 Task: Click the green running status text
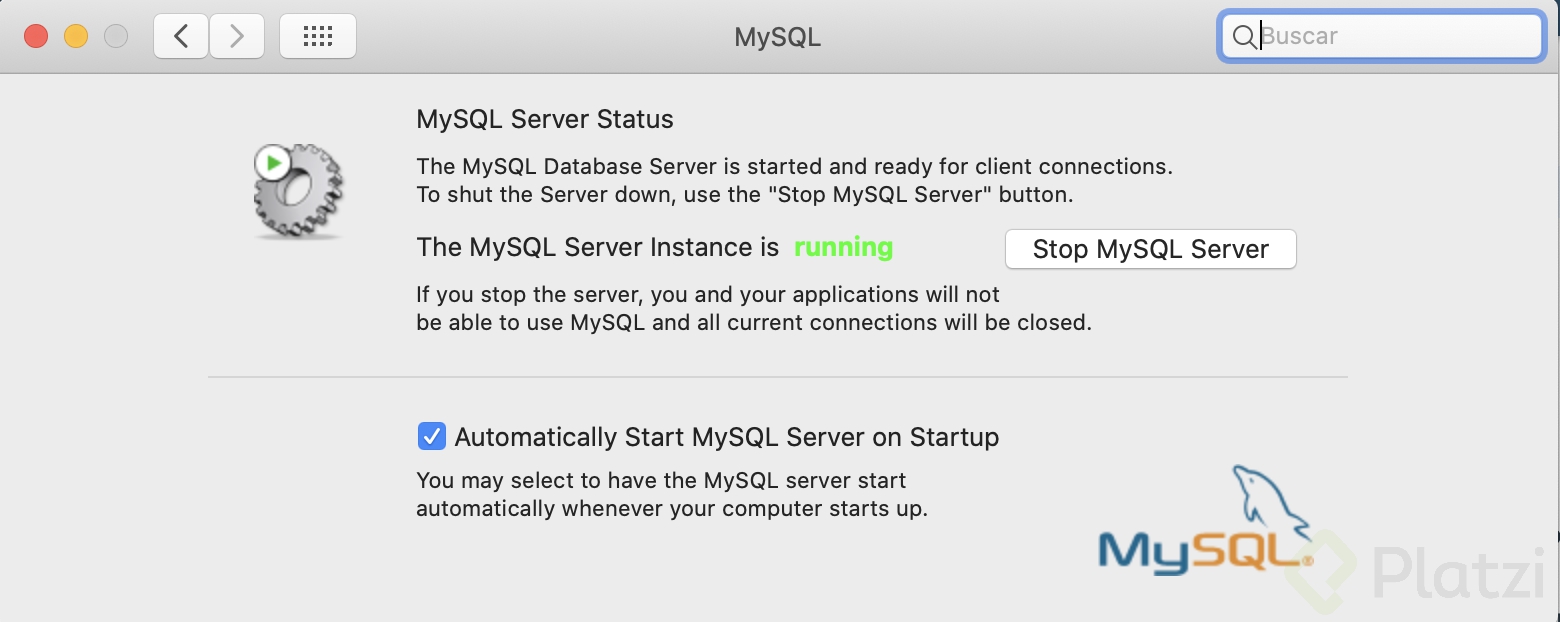coord(843,247)
